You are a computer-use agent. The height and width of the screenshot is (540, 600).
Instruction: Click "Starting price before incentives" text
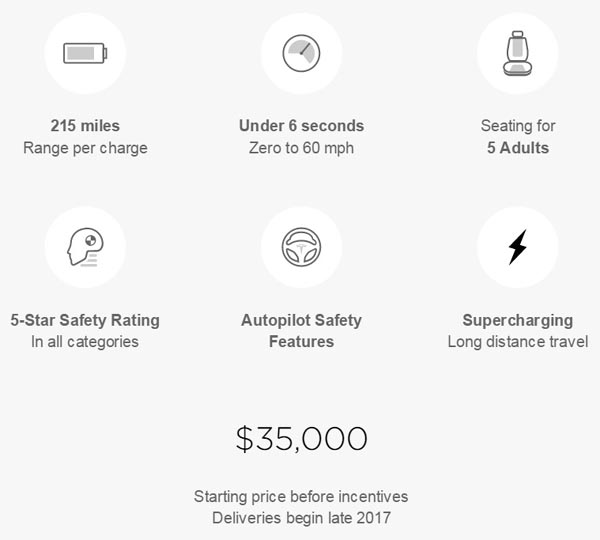tap(301, 496)
